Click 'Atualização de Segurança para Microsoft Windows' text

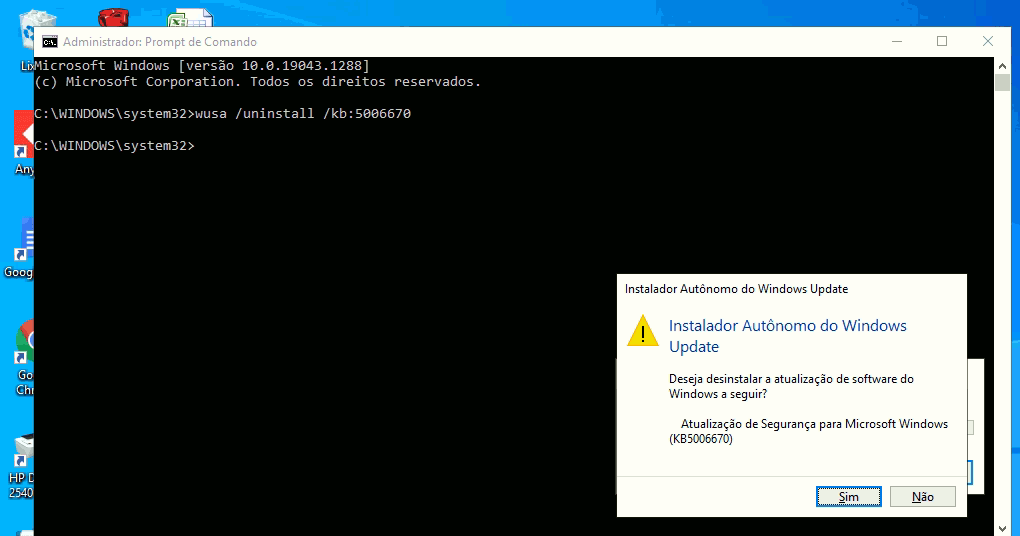(x=814, y=424)
